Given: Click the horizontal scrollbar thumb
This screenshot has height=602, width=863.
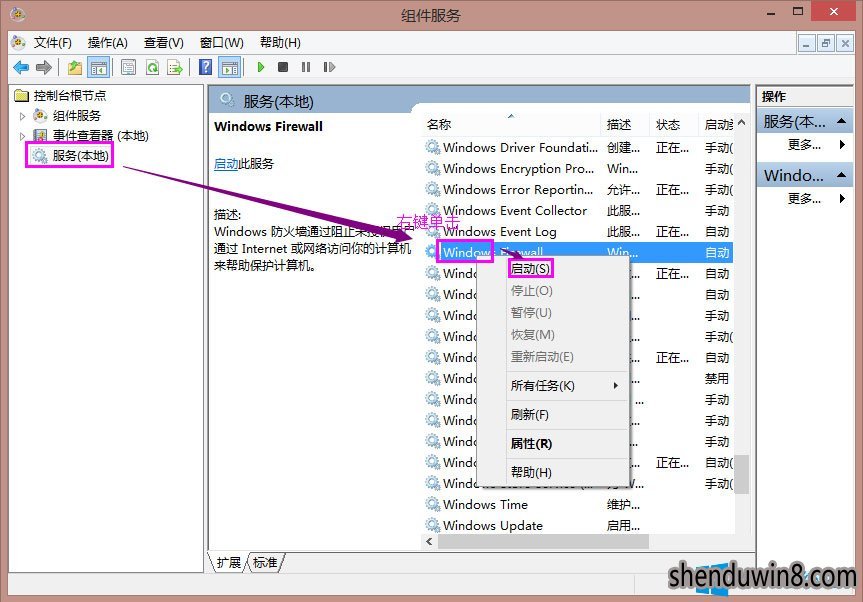Looking at the screenshot, I should (x=543, y=541).
